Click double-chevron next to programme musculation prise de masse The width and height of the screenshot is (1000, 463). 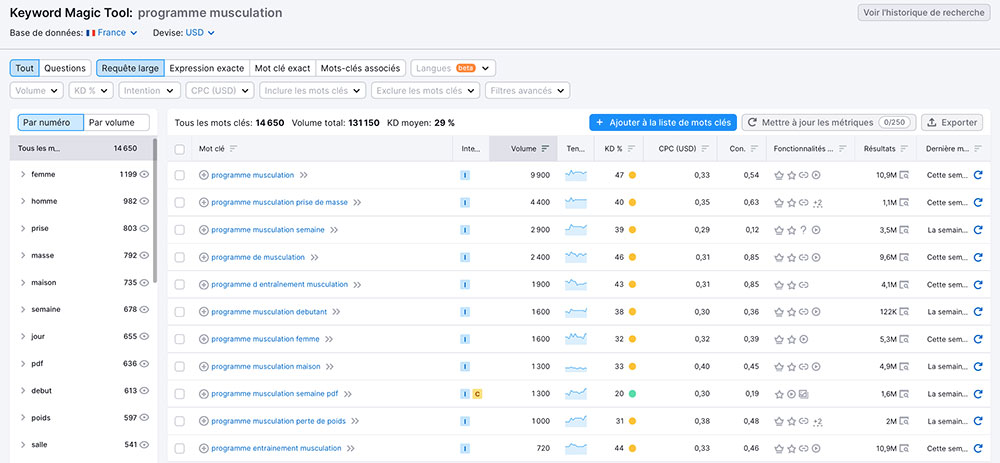click(357, 203)
